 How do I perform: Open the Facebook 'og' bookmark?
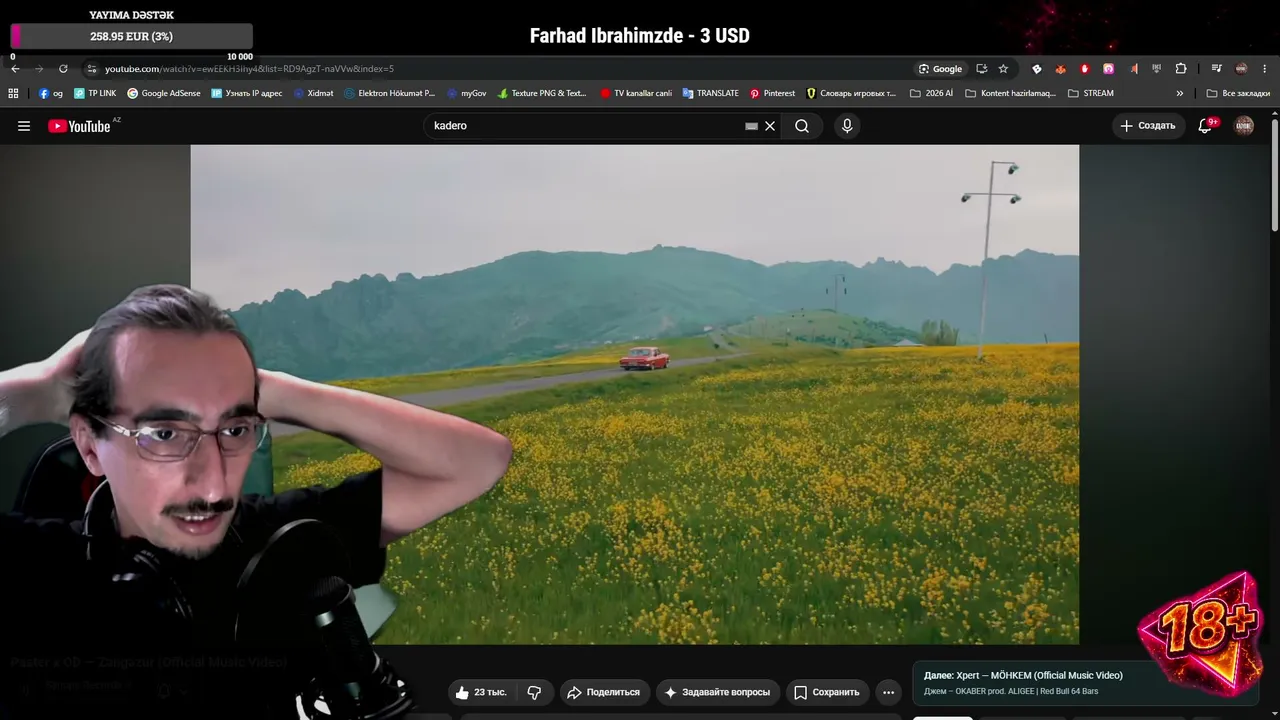pos(51,93)
